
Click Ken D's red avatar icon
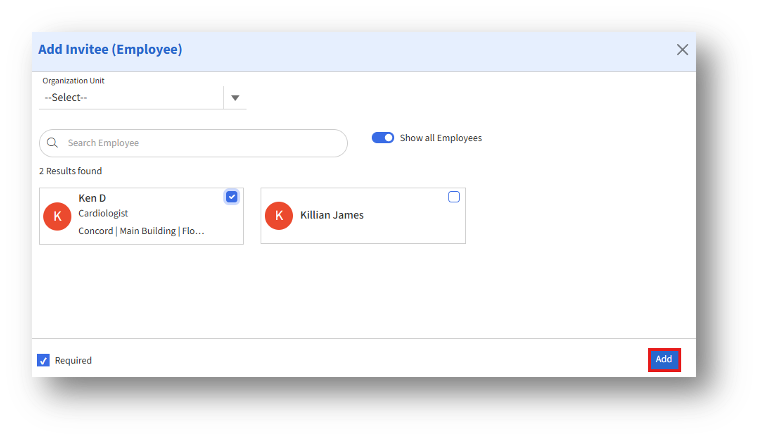[x=57, y=215]
